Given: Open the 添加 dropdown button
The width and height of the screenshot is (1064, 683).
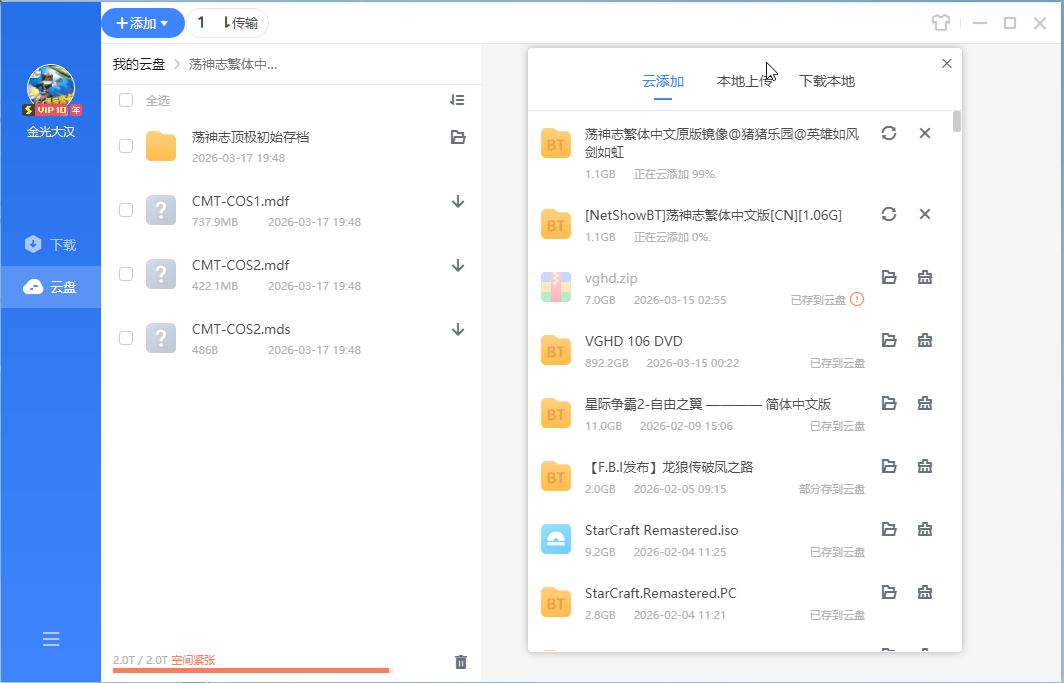Looking at the screenshot, I should click(142, 23).
